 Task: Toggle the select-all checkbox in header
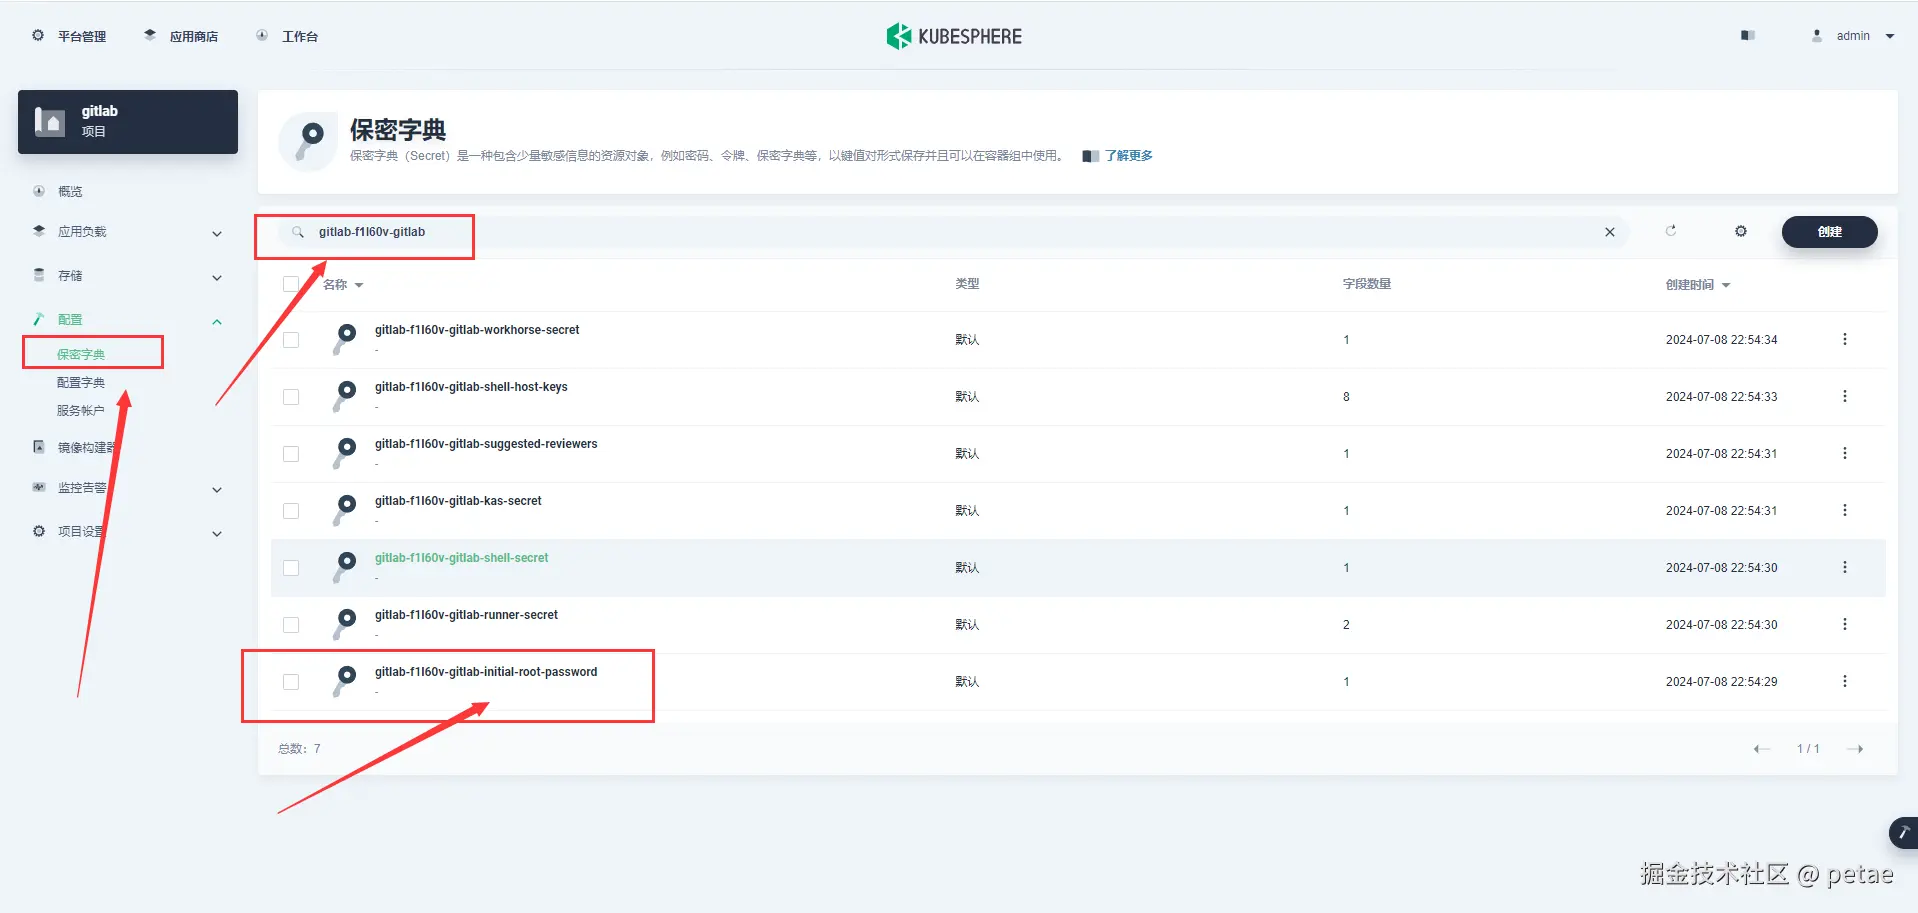click(x=291, y=284)
